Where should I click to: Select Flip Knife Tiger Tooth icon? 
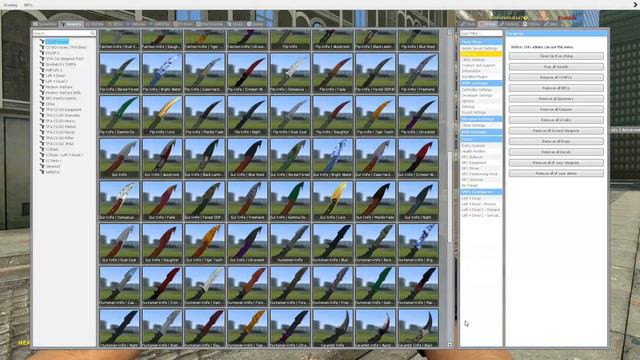(x=376, y=116)
